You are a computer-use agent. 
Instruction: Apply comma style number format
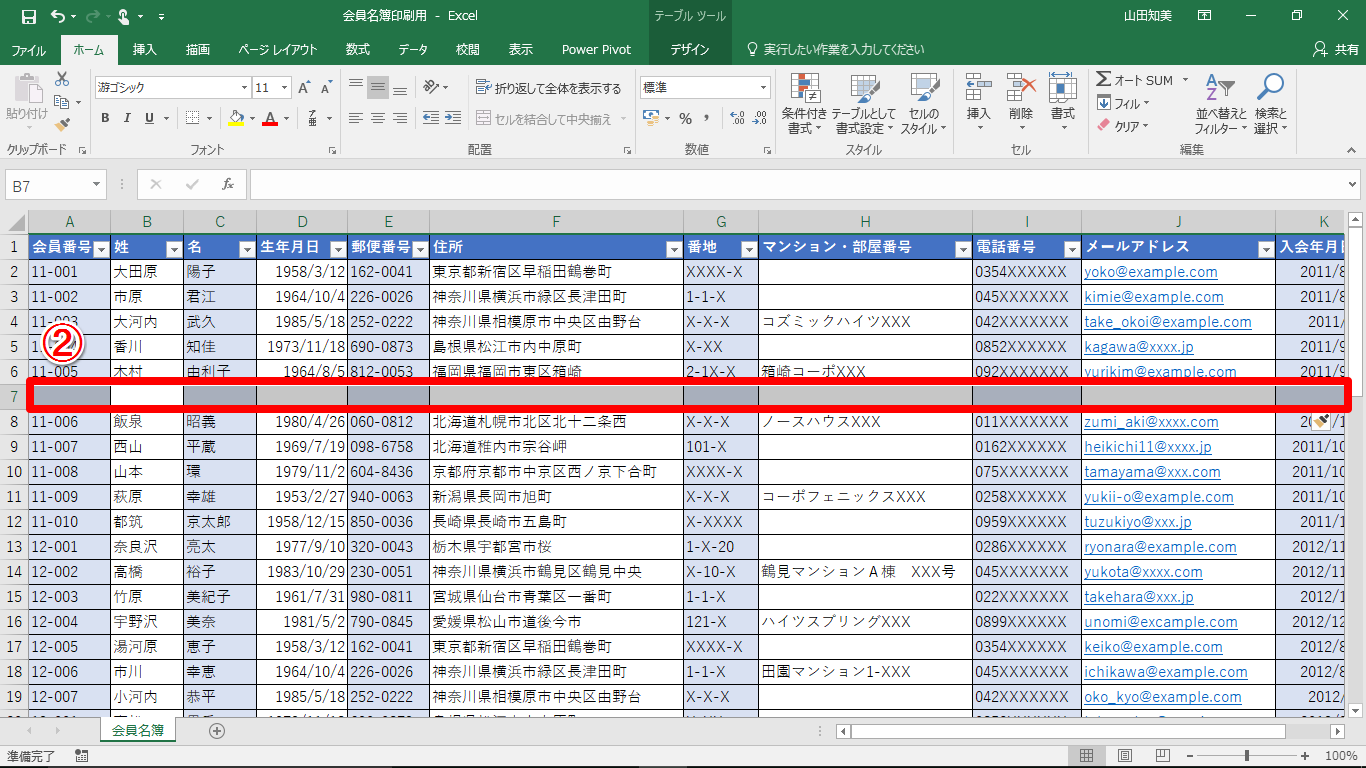[x=708, y=118]
